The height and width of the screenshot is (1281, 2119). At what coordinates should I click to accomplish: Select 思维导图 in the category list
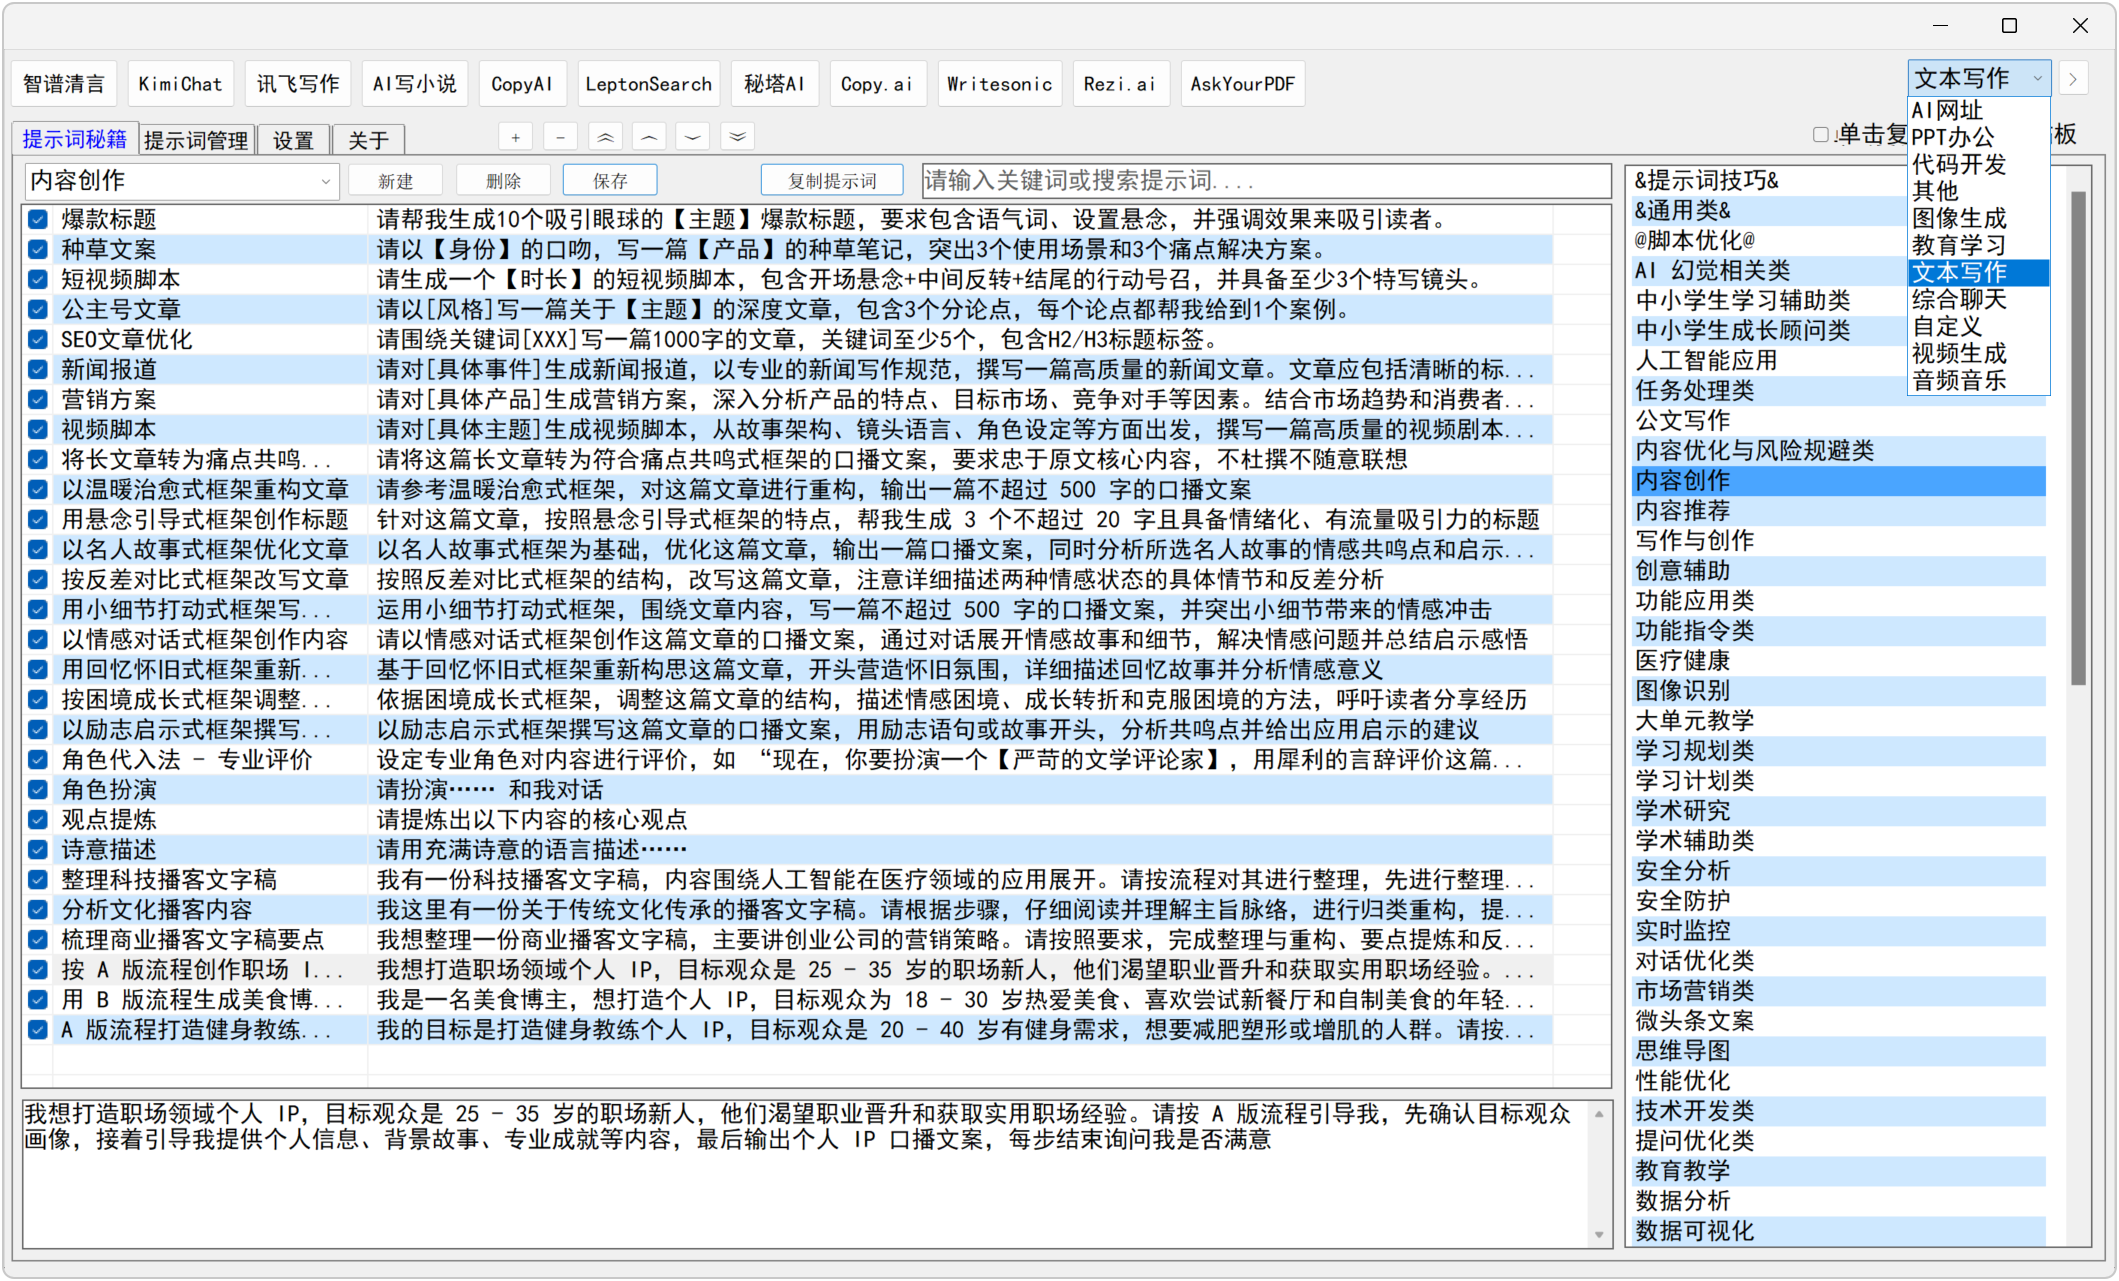coord(1840,1051)
